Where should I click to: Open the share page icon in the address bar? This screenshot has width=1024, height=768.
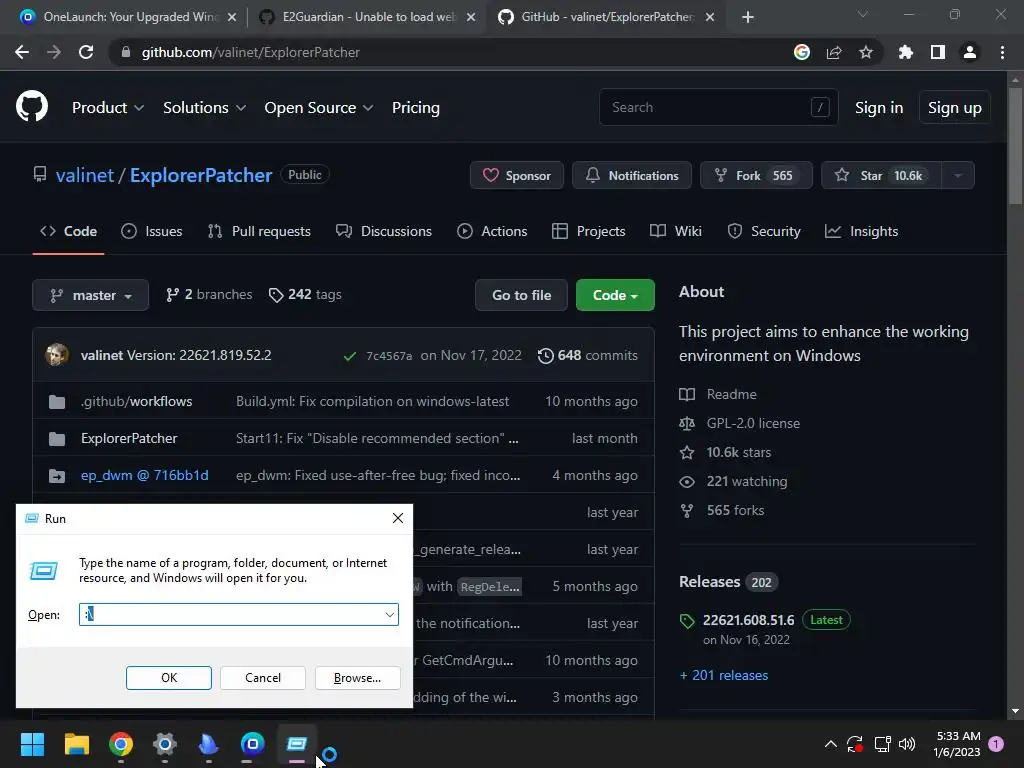[834, 52]
